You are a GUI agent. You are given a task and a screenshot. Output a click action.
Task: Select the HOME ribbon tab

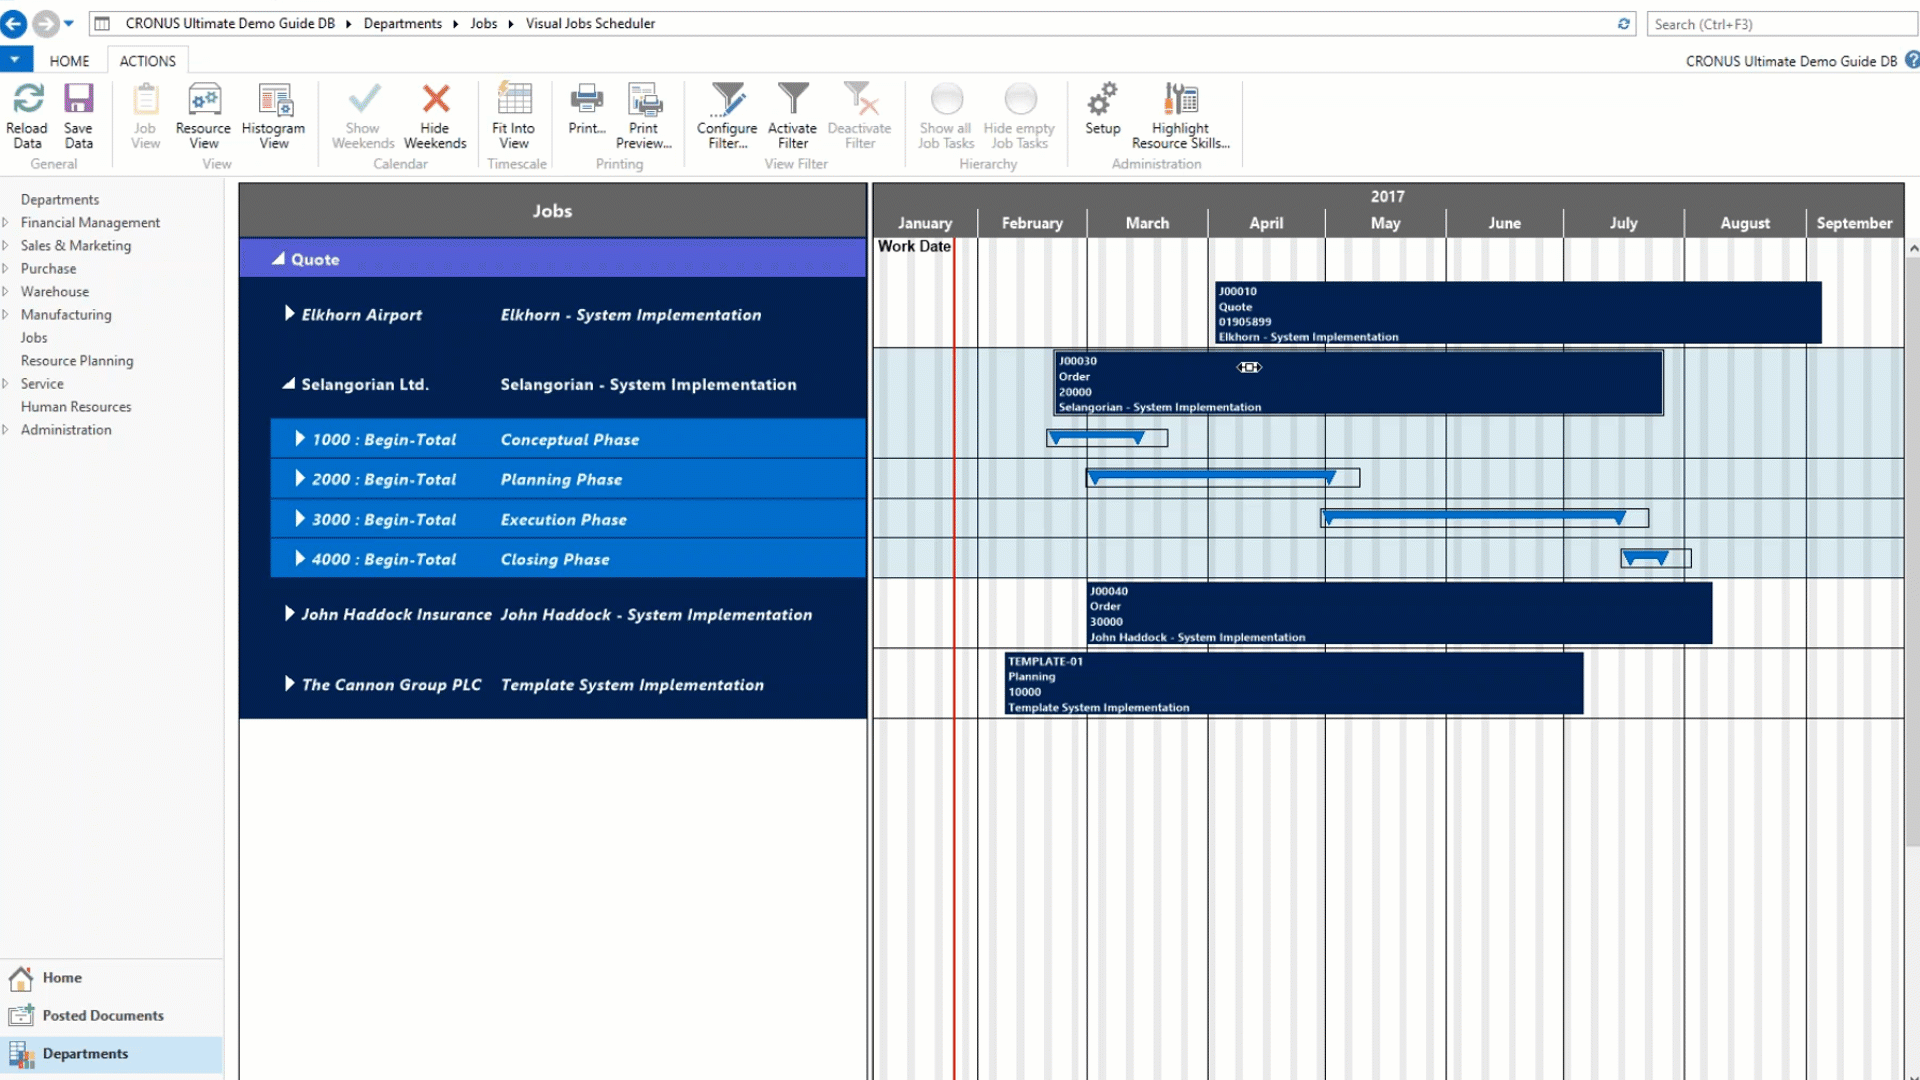click(69, 61)
